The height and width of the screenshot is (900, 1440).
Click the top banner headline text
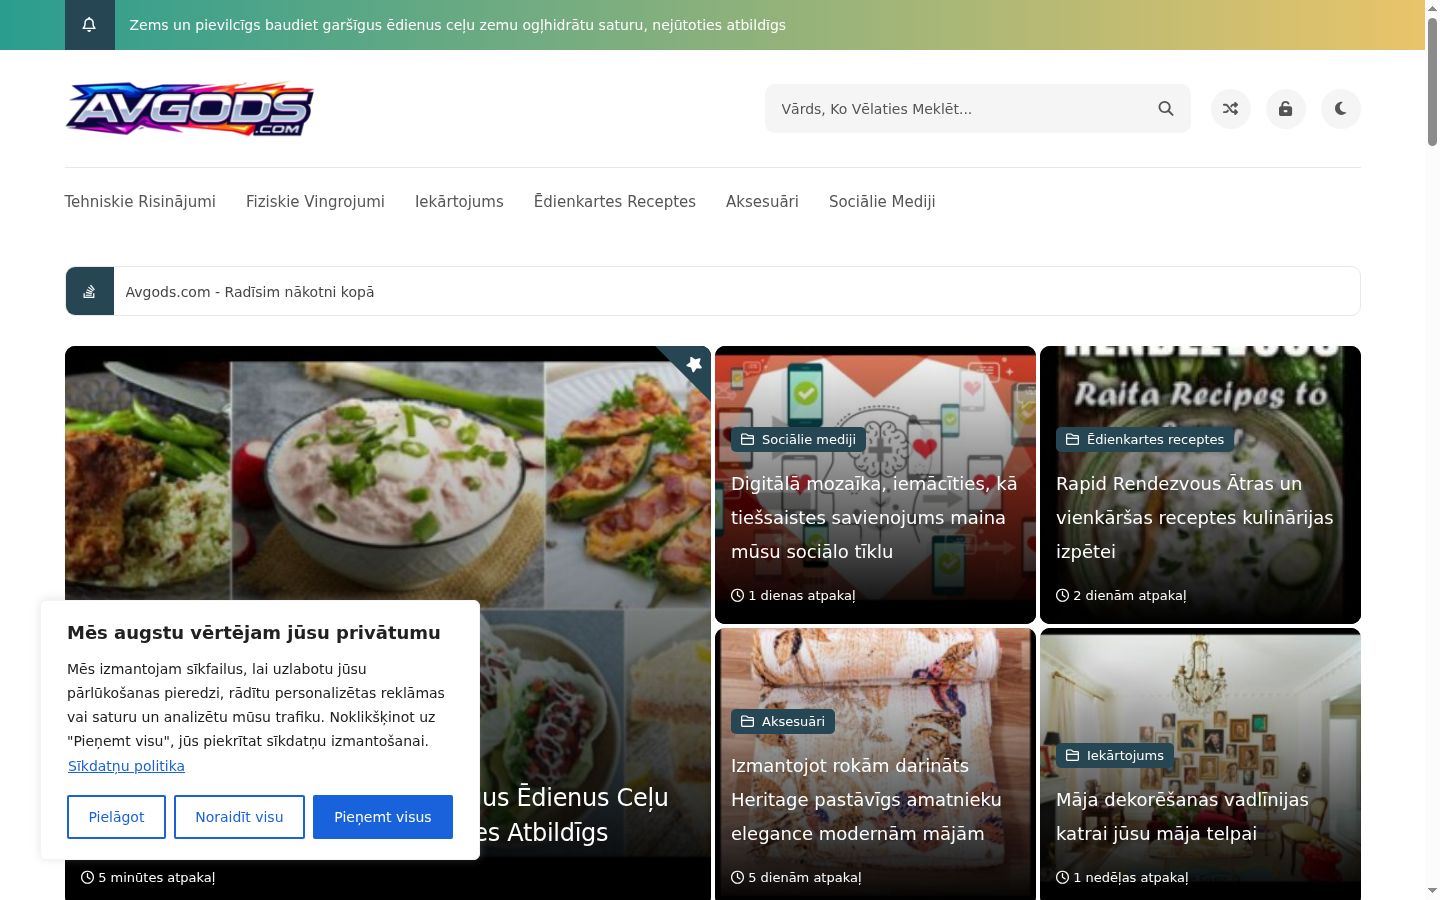pos(457,25)
